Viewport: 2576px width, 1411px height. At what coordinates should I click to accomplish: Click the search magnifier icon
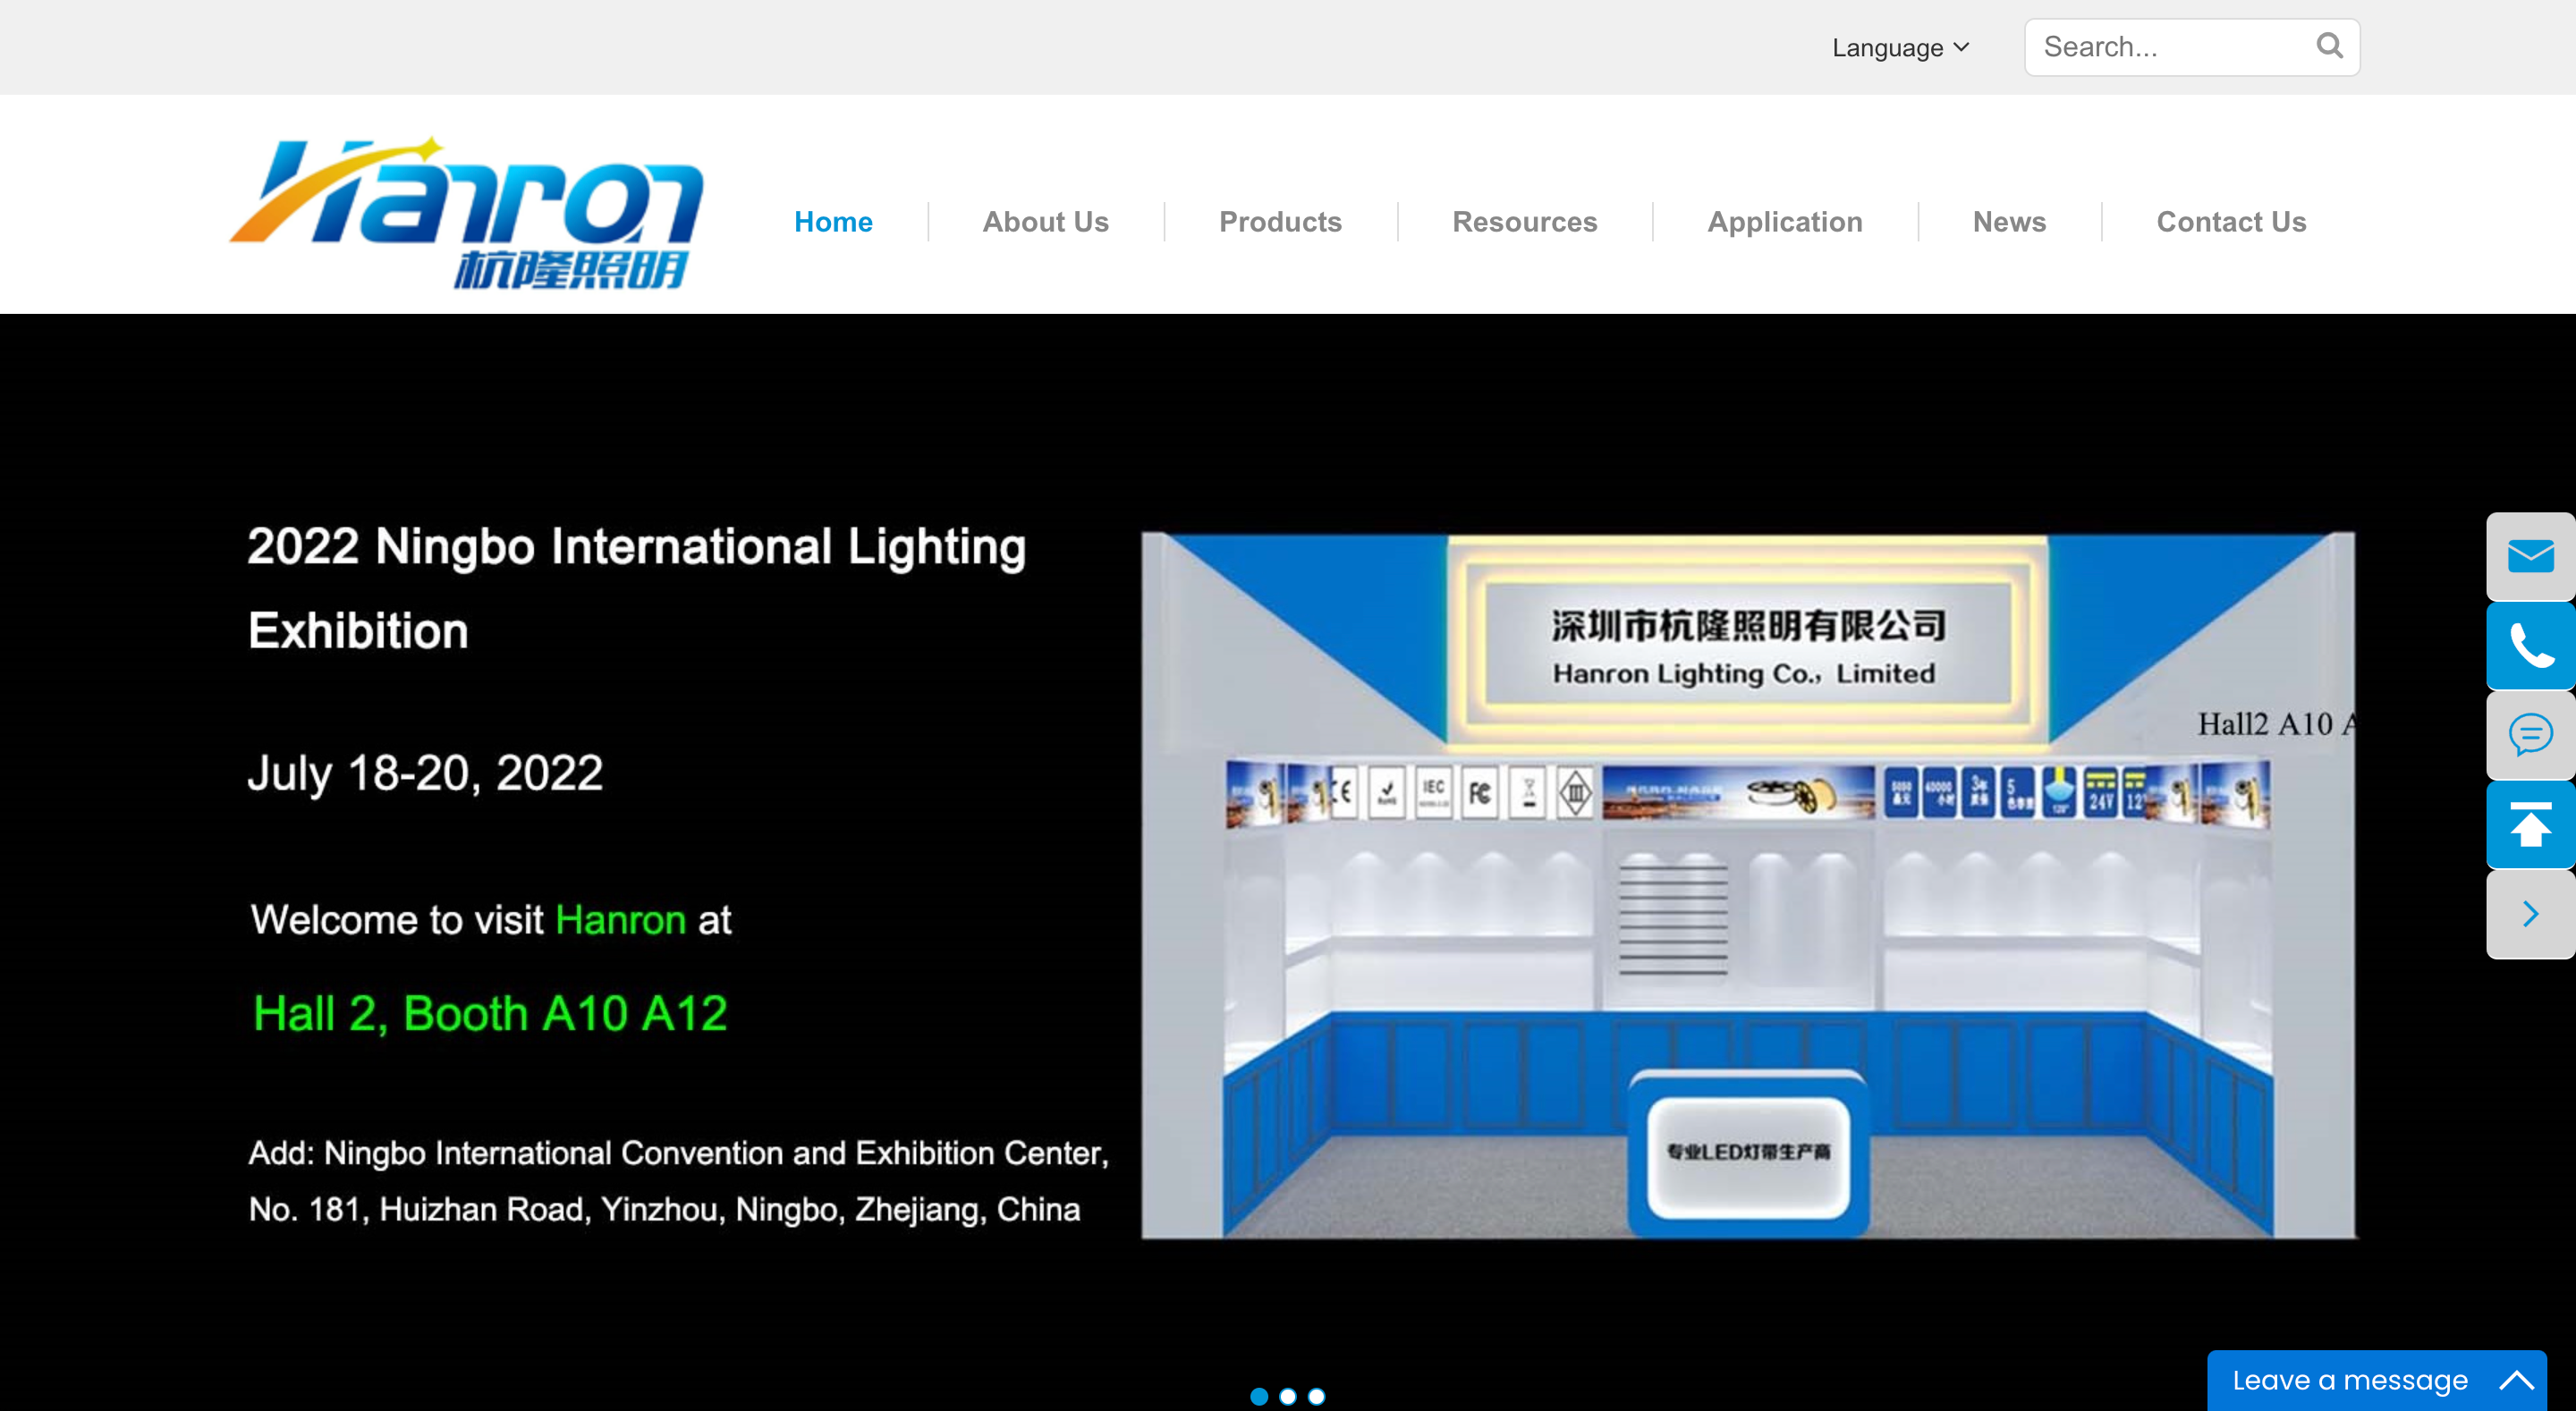2329,46
